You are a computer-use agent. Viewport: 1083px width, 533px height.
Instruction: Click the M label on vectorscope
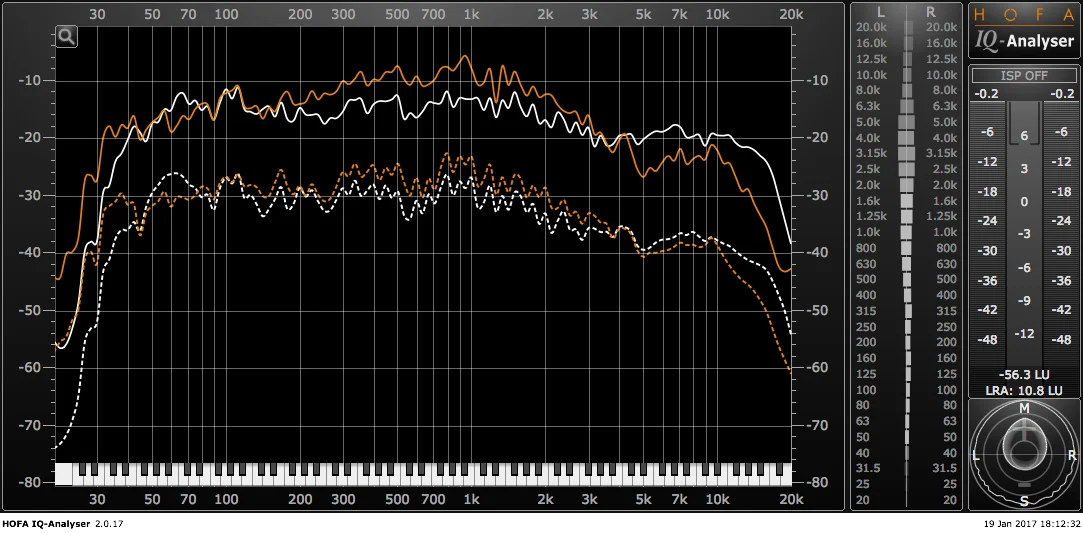point(1024,408)
